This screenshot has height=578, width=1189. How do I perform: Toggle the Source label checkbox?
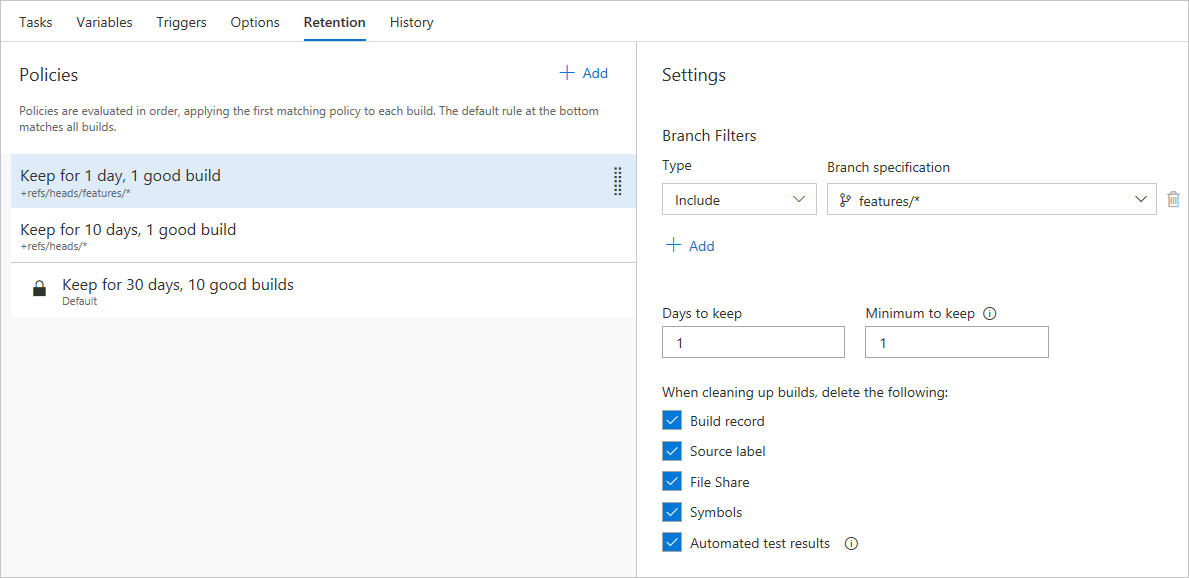(672, 451)
